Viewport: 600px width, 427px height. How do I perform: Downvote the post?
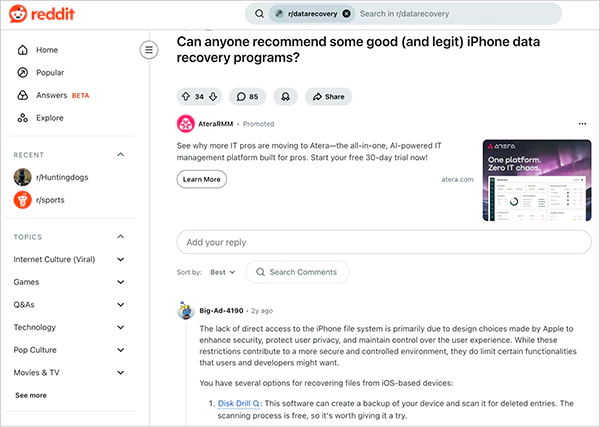click(213, 96)
